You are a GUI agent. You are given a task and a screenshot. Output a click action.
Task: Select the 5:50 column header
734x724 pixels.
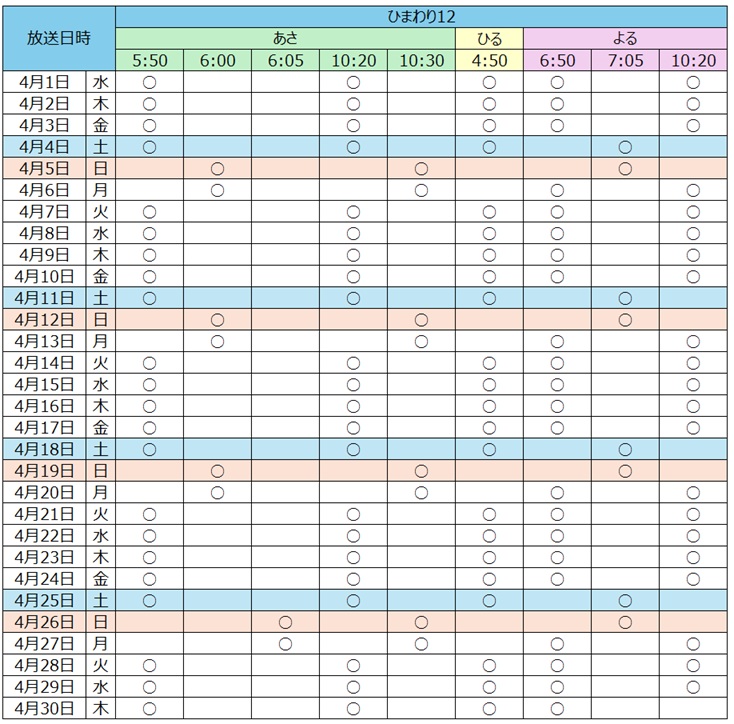[150, 61]
